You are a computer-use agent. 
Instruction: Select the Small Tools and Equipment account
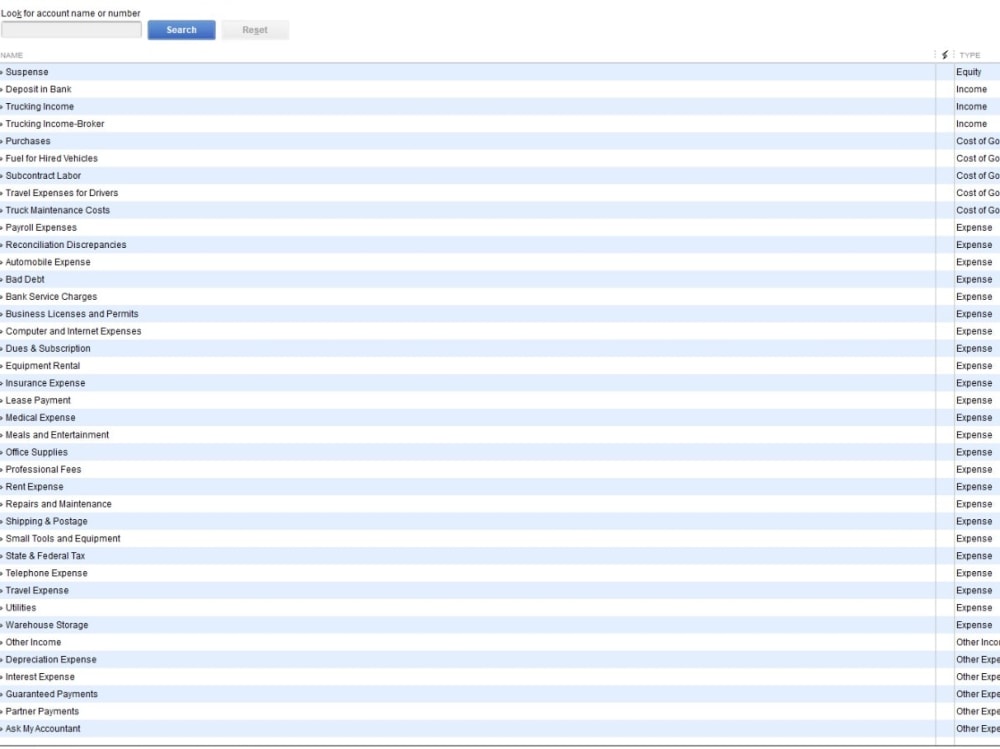pos(63,538)
